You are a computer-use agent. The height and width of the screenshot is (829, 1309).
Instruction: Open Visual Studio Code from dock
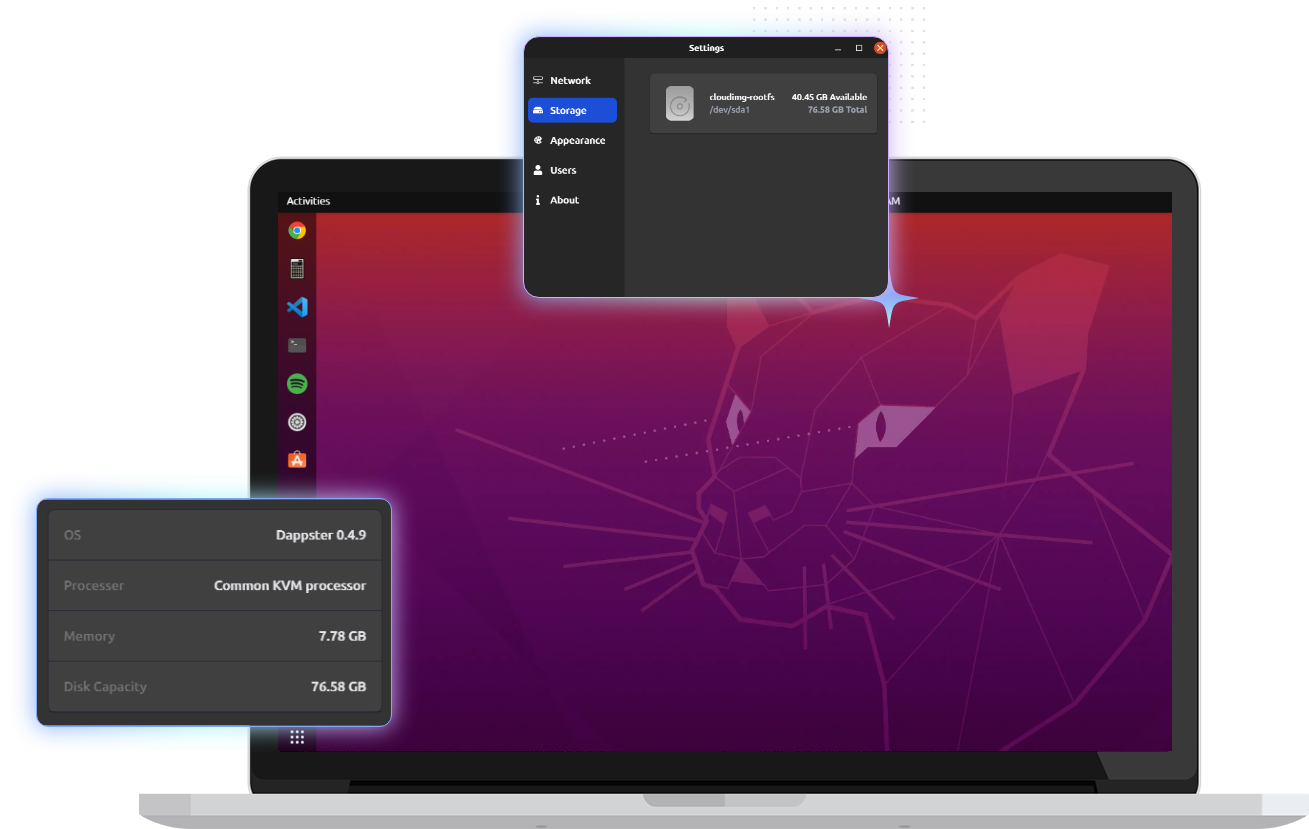pos(297,307)
